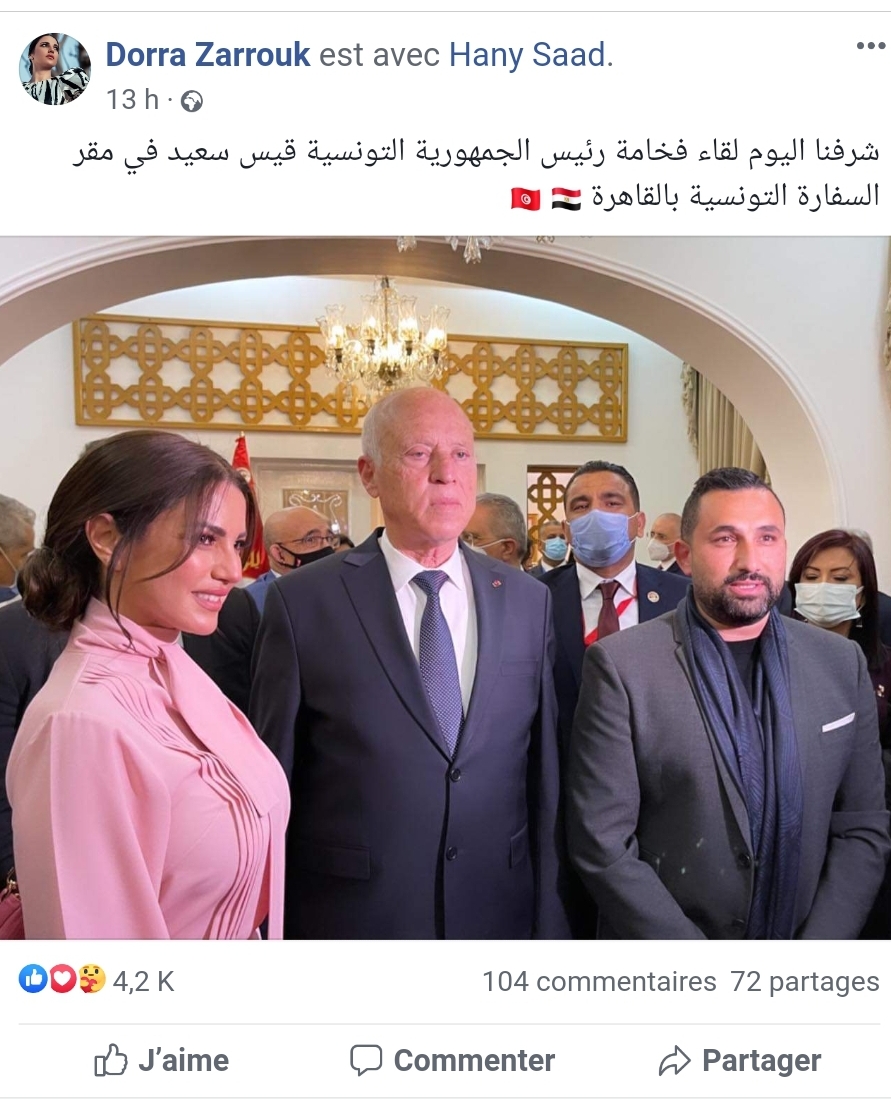The height and width of the screenshot is (1102, 891).
Task: Open the 104 commentaires list
Action: (x=599, y=981)
